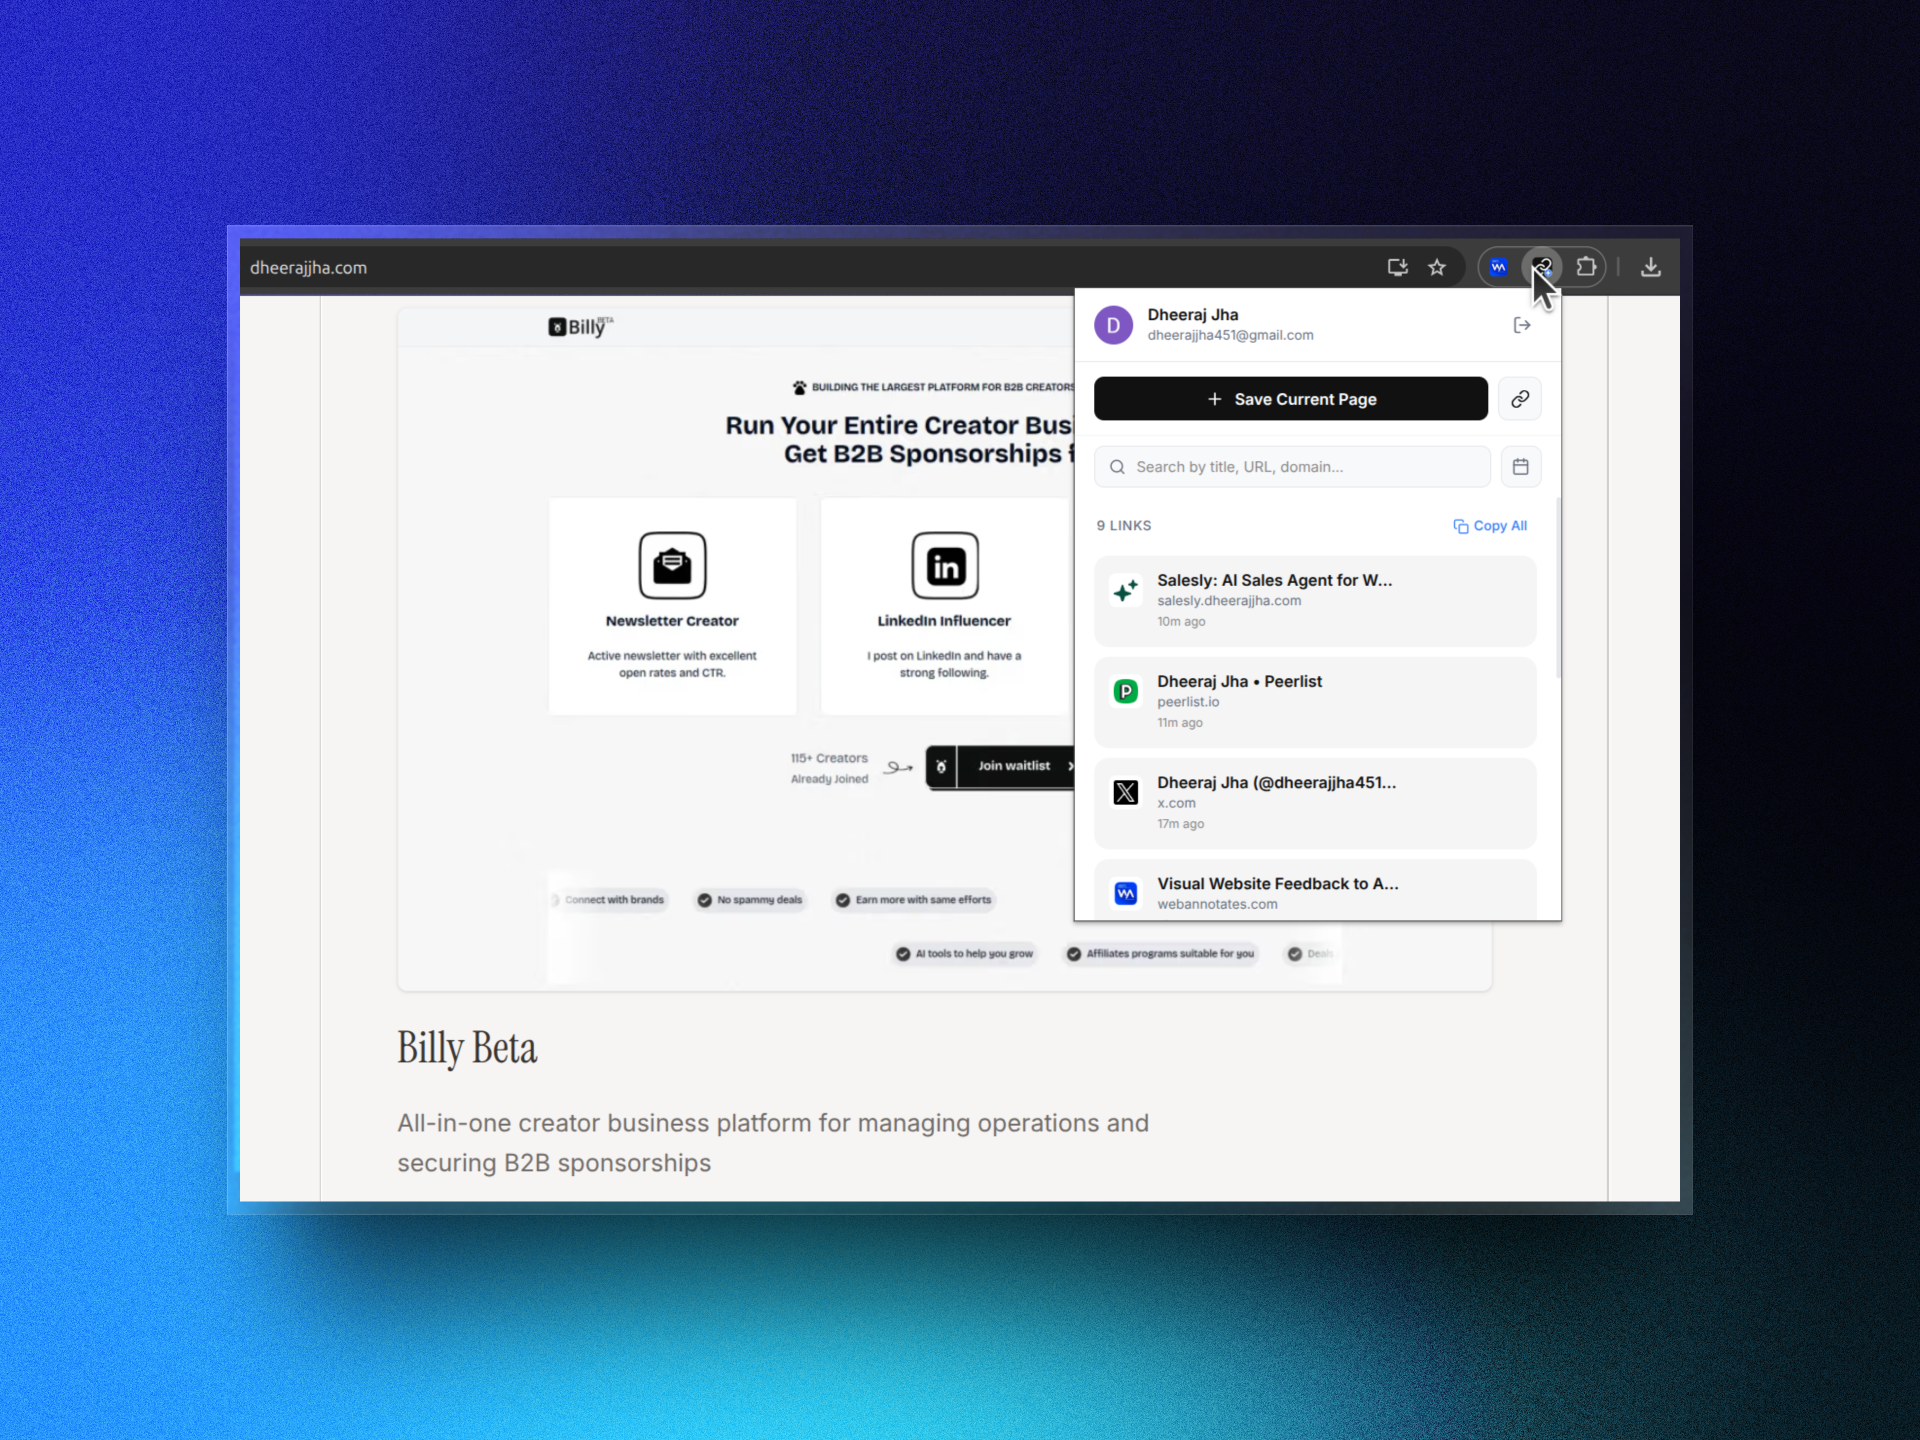Select the LinkedIn Influencer card
This screenshot has height=1440, width=1920.
945,606
